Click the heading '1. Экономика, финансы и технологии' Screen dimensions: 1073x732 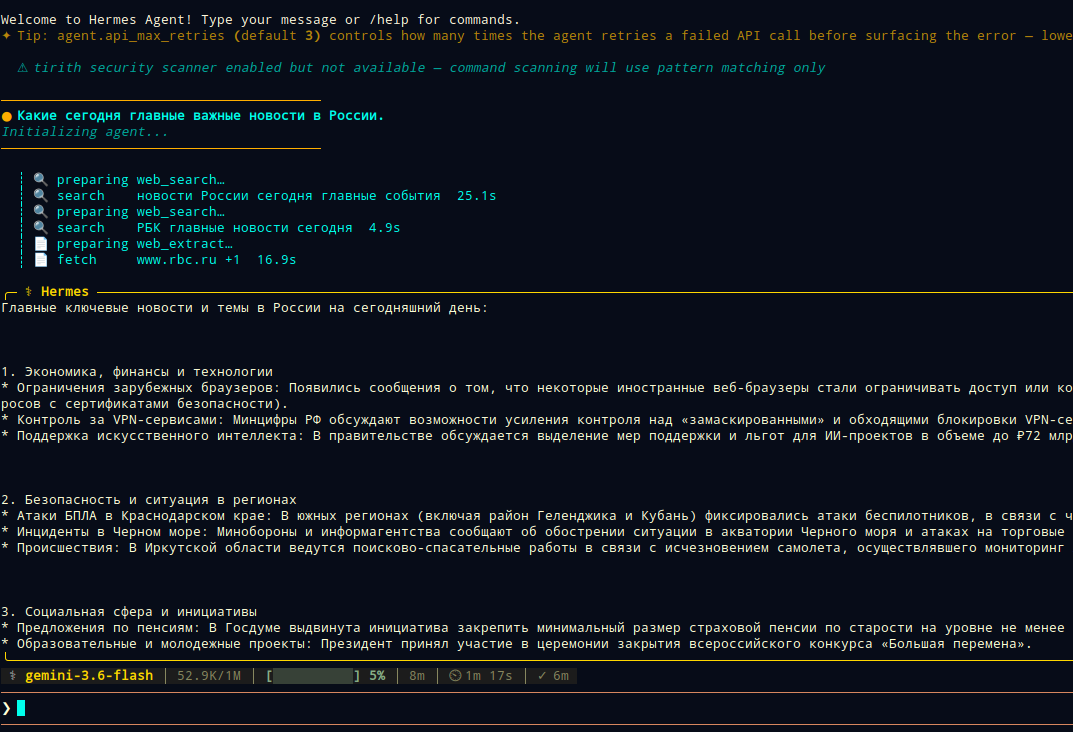coord(137,371)
